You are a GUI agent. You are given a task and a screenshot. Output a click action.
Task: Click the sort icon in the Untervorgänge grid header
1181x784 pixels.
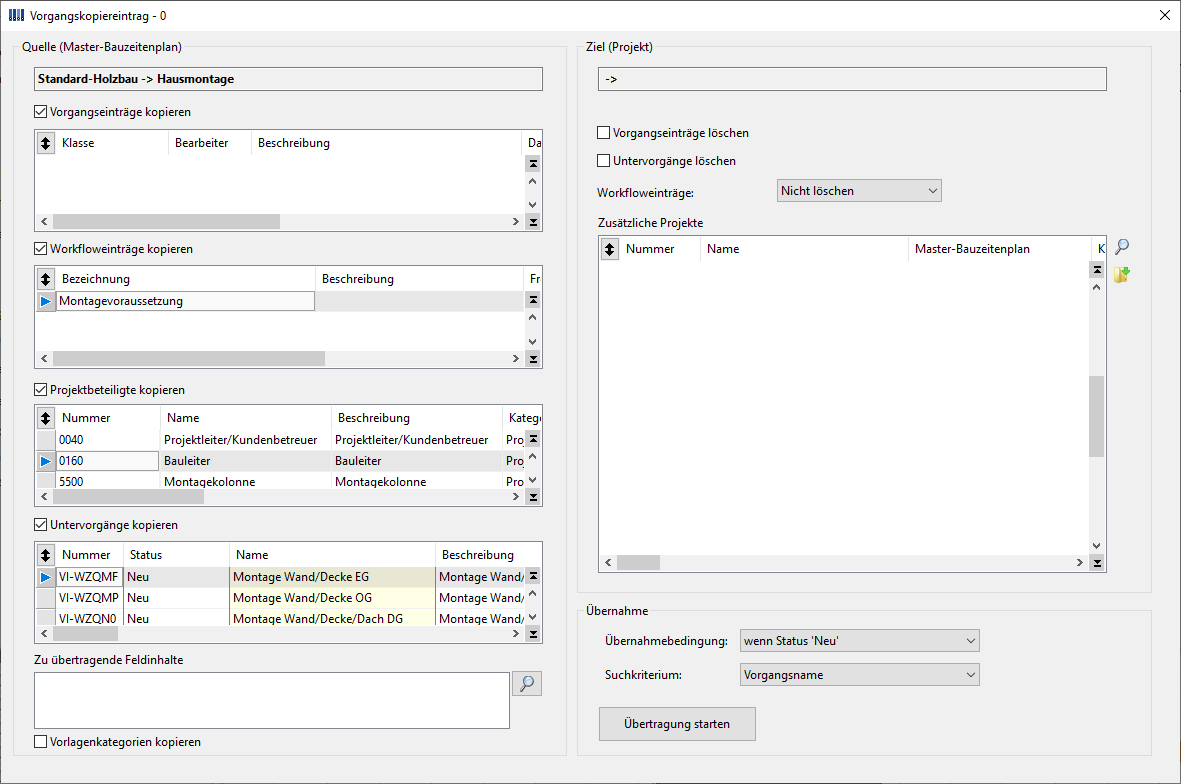[x=46, y=555]
